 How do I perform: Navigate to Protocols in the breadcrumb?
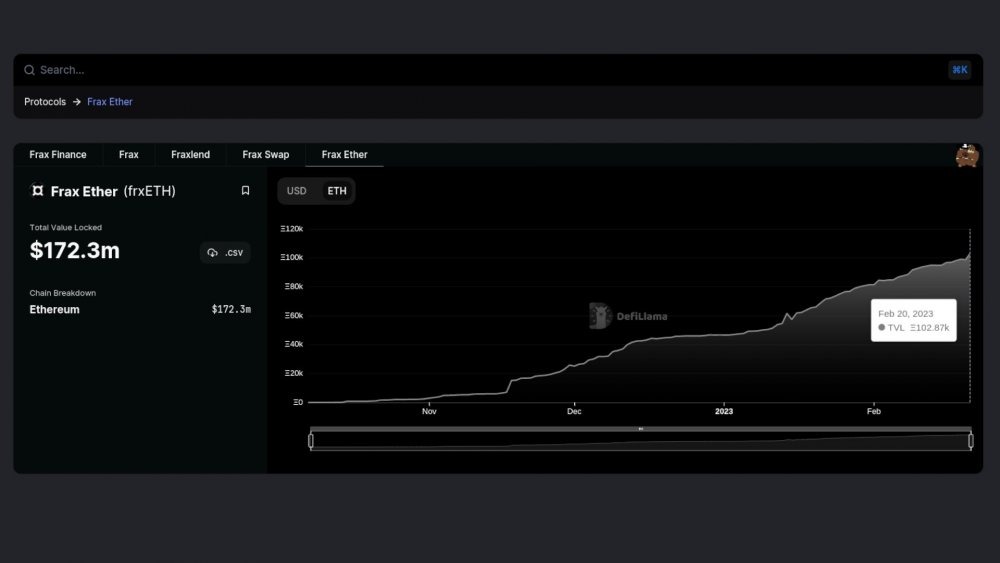click(x=45, y=102)
